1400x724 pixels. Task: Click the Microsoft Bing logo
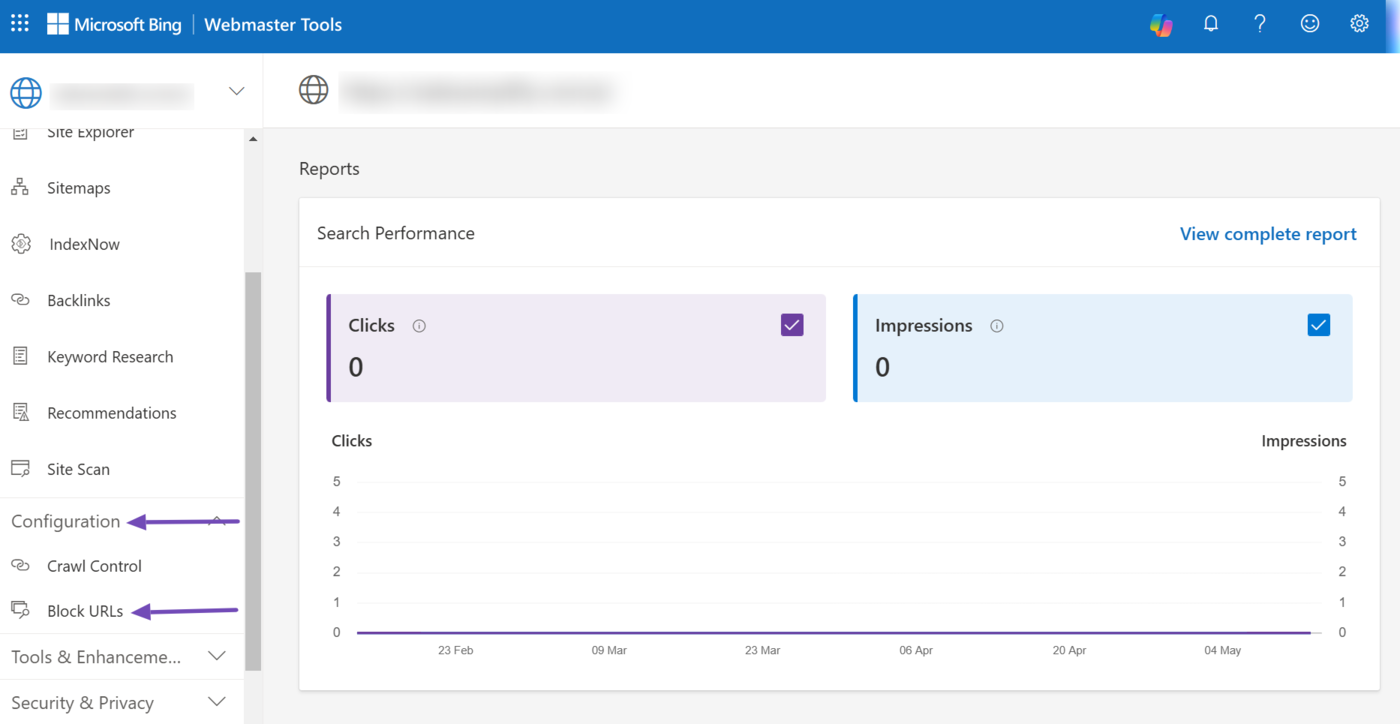coord(114,25)
